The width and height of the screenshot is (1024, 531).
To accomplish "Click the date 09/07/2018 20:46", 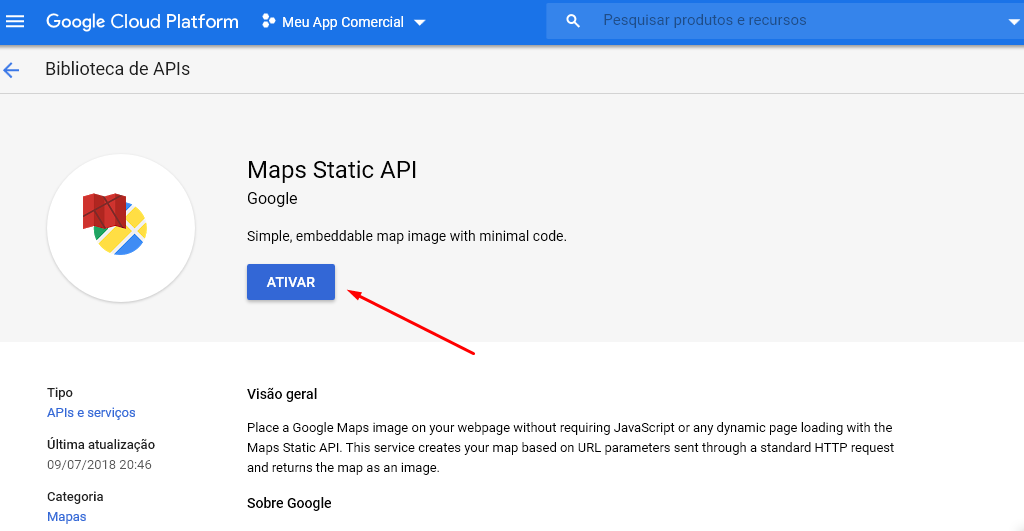I will [99, 464].
